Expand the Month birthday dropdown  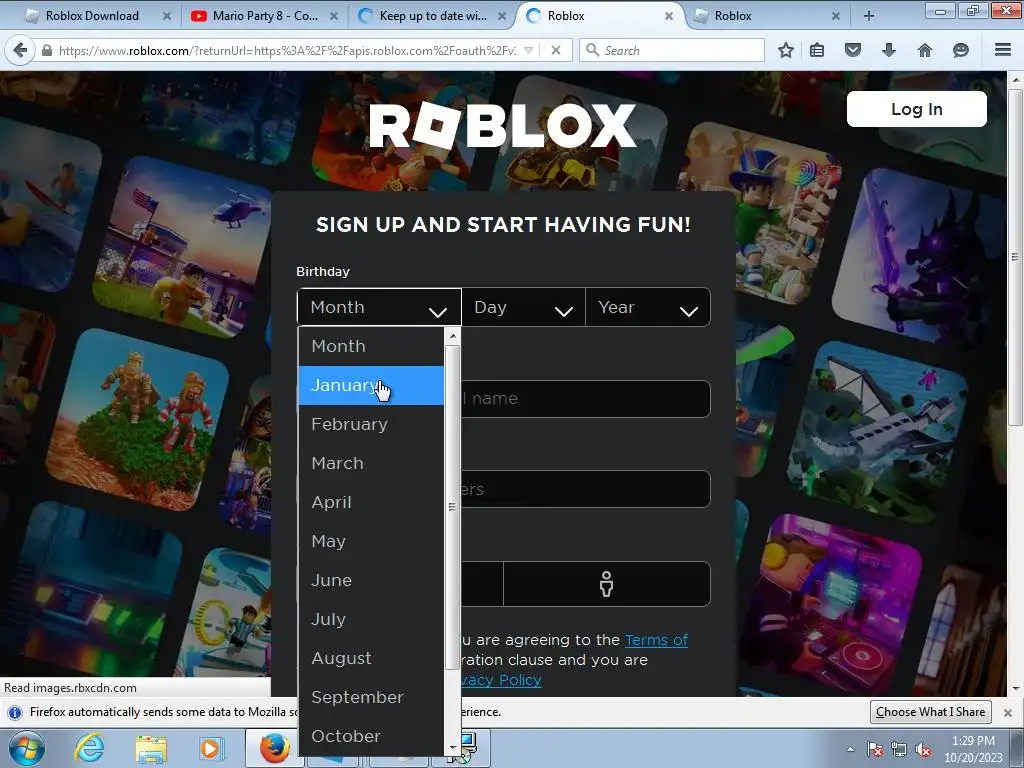(379, 307)
